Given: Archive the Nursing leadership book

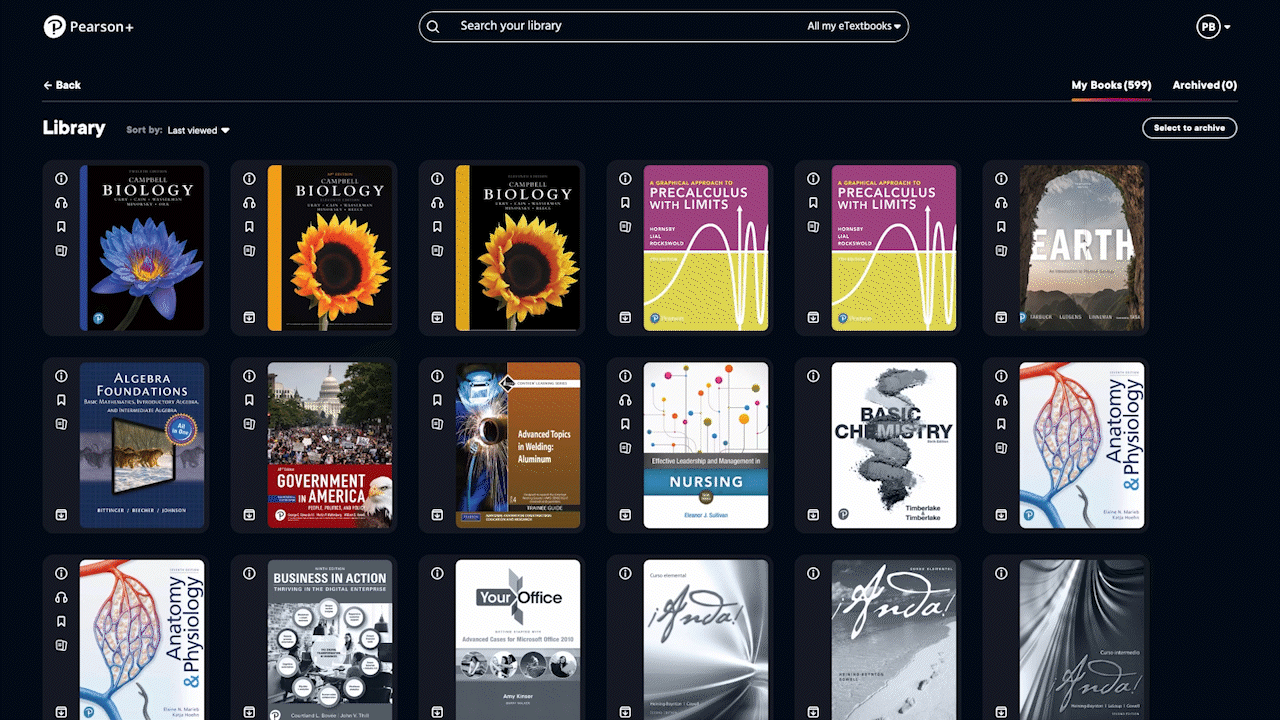Looking at the screenshot, I should point(625,515).
